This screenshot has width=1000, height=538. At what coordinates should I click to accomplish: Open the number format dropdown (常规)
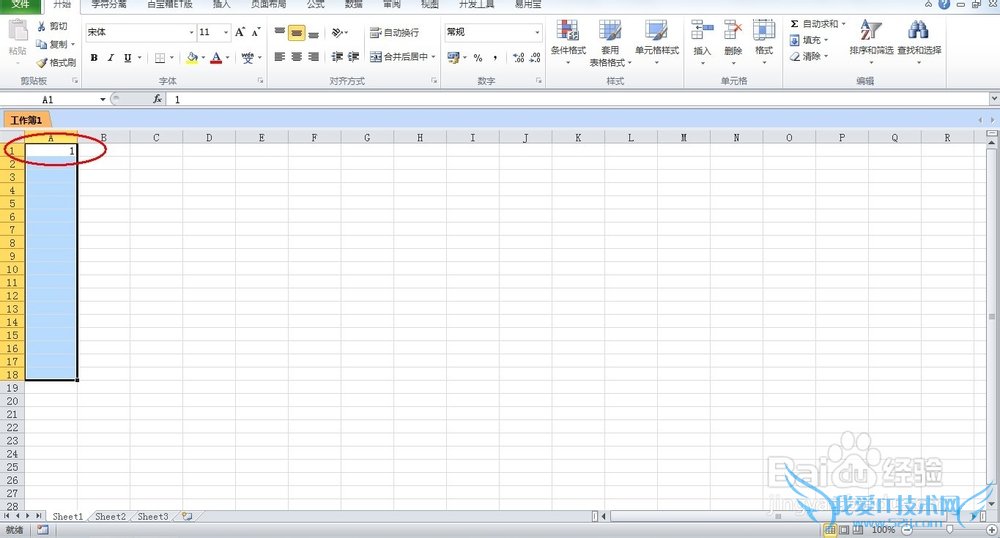click(x=537, y=32)
